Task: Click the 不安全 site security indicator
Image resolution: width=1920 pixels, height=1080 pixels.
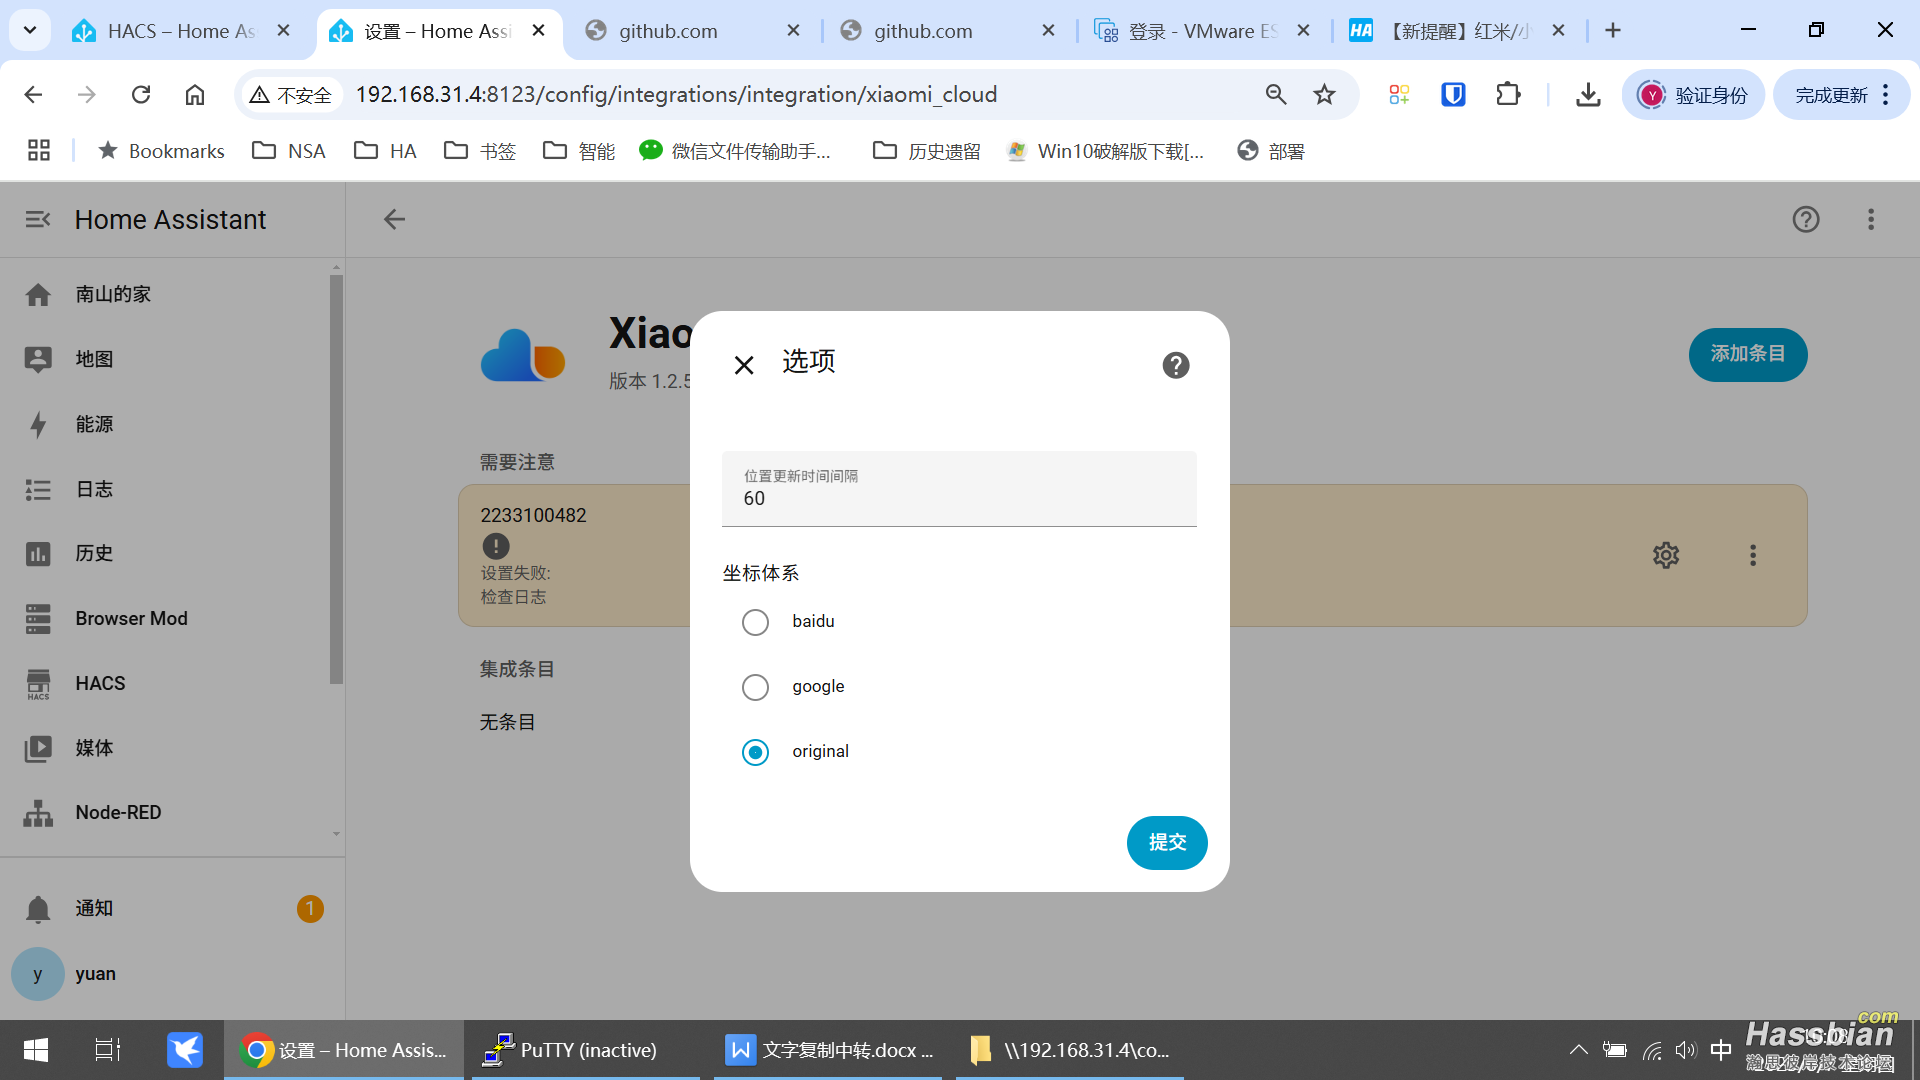Action: pyautogui.click(x=291, y=94)
